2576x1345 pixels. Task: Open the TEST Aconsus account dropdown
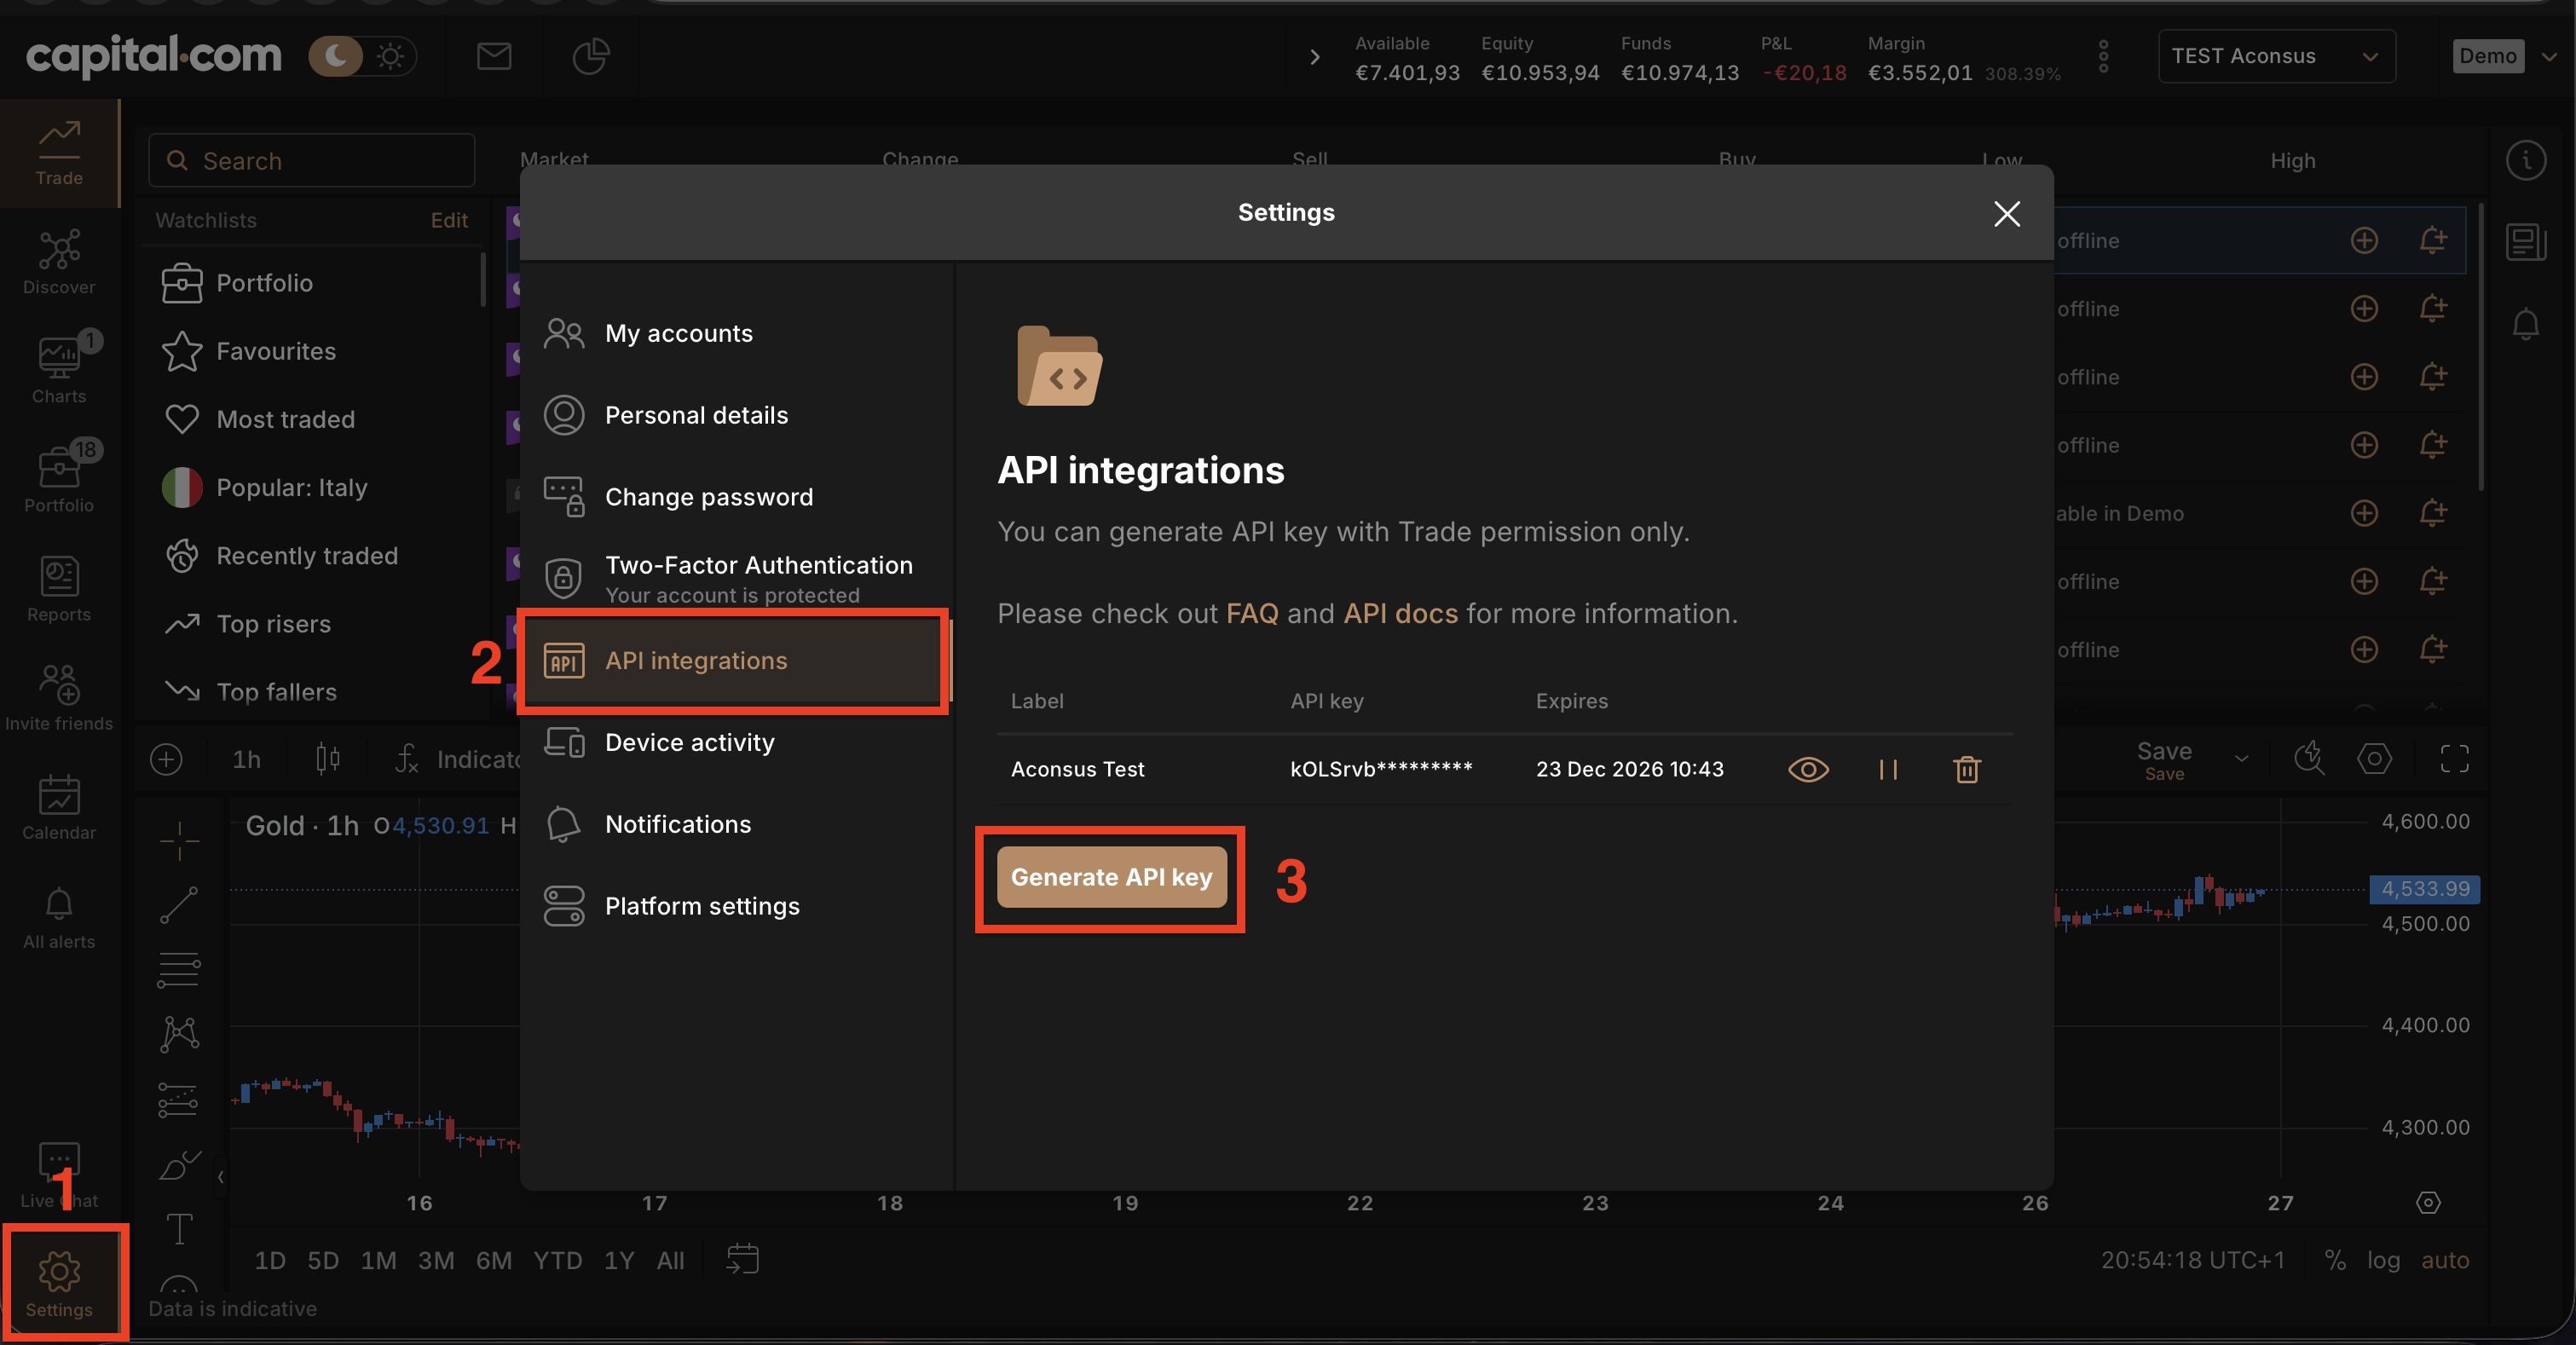[2276, 56]
